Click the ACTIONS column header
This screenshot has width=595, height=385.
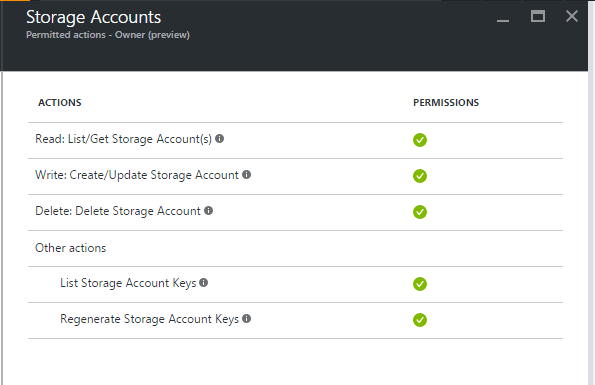pyautogui.click(x=60, y=102)
